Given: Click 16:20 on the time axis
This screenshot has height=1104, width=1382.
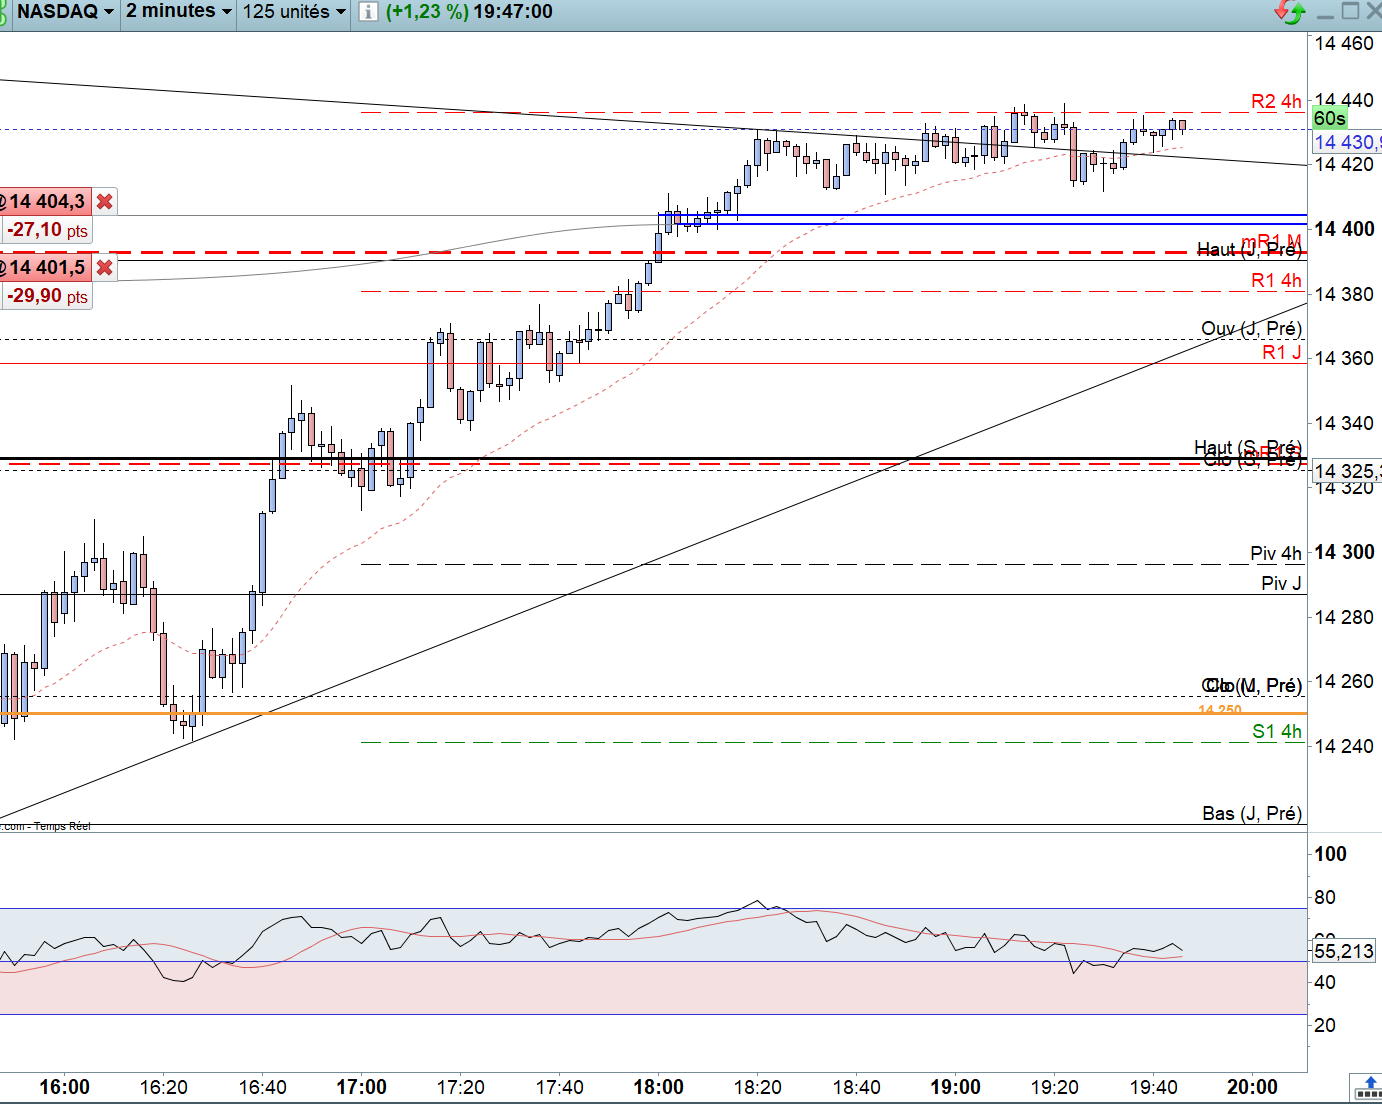Looking at the screenshot, I should pyautogui.click(x=164, y=1087).
